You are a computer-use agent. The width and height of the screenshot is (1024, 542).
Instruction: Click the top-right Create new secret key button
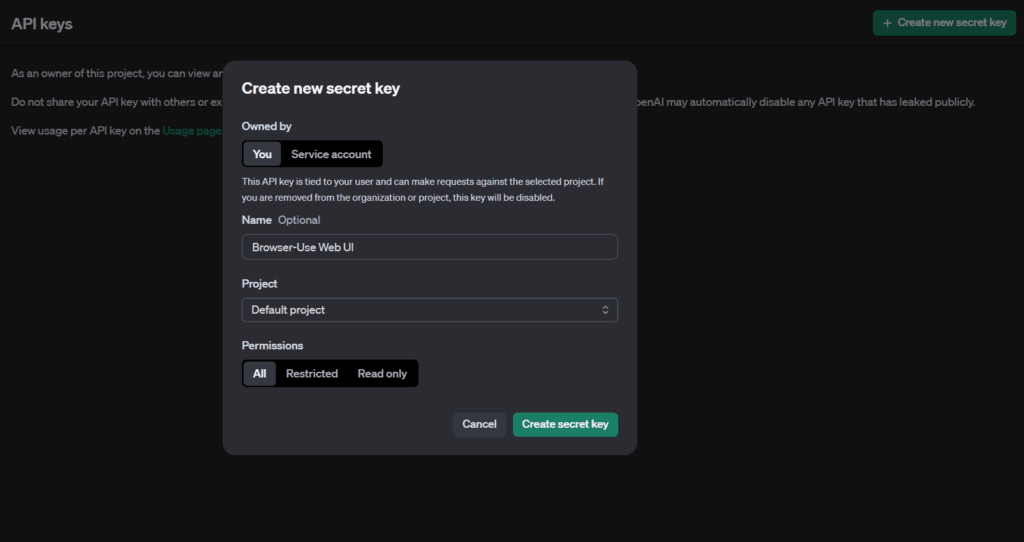point(944,22)
